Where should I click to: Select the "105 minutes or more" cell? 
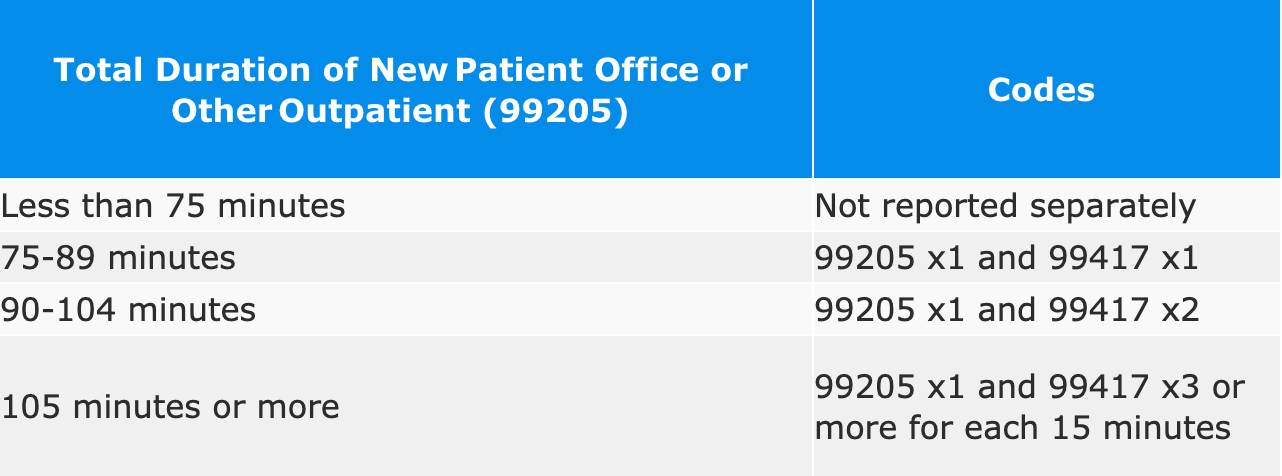pyautogui.click(x=170, y=407)
